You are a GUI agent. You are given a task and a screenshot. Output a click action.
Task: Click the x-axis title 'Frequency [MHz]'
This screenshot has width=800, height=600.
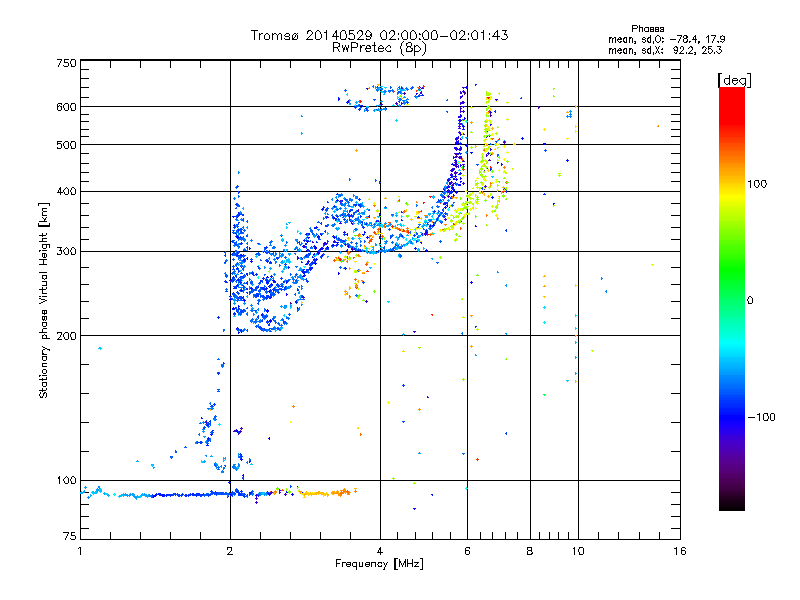(379, 564)
